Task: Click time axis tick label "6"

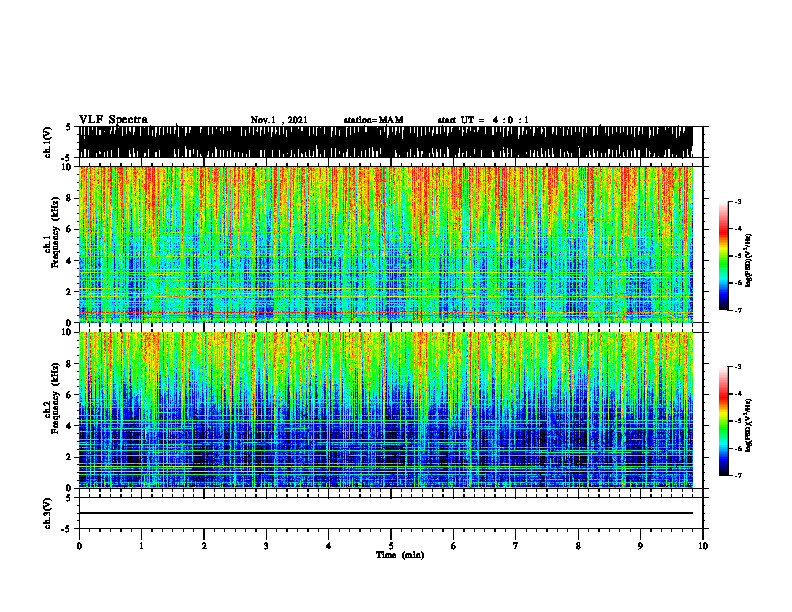Action: pos(453,546)
